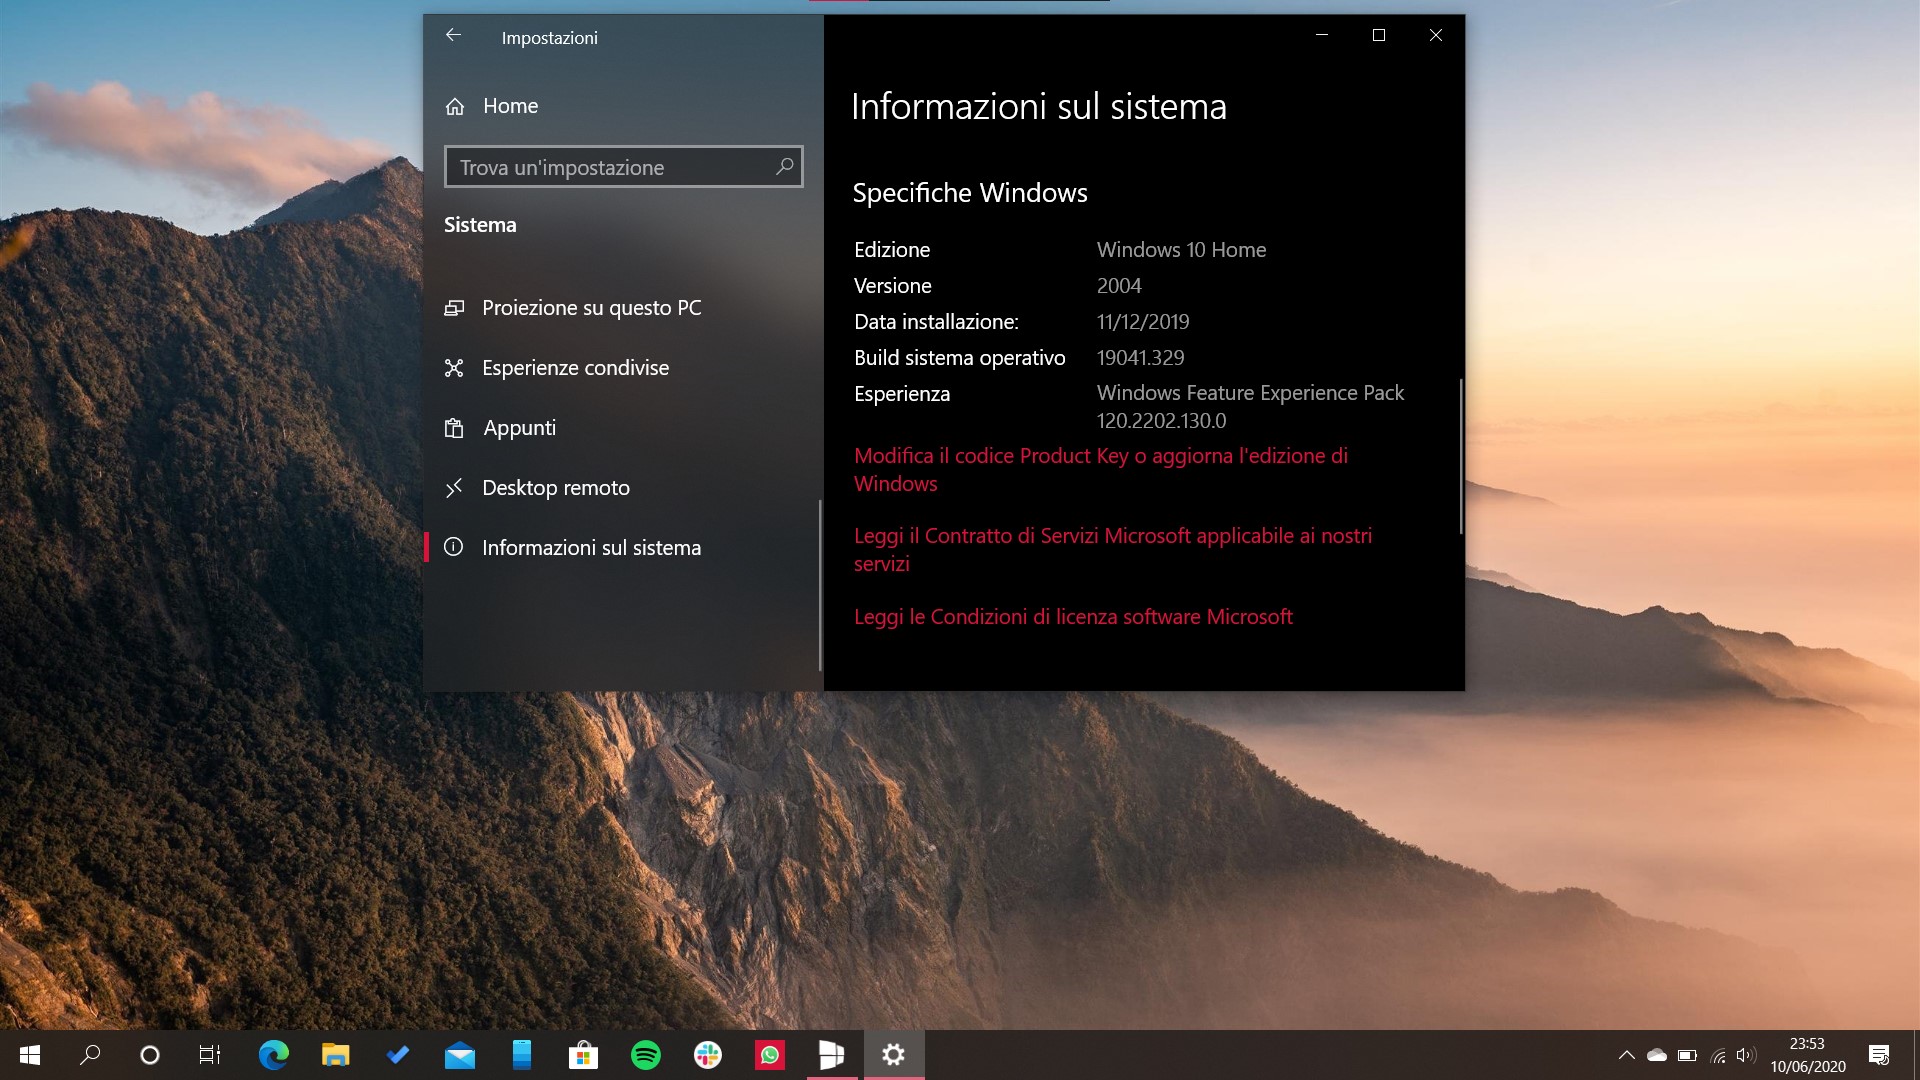Click the volume speaker tray icon
Image resolution: width=1920 pixels, height=1080 pixels.
click(x=1746, y=1055)
